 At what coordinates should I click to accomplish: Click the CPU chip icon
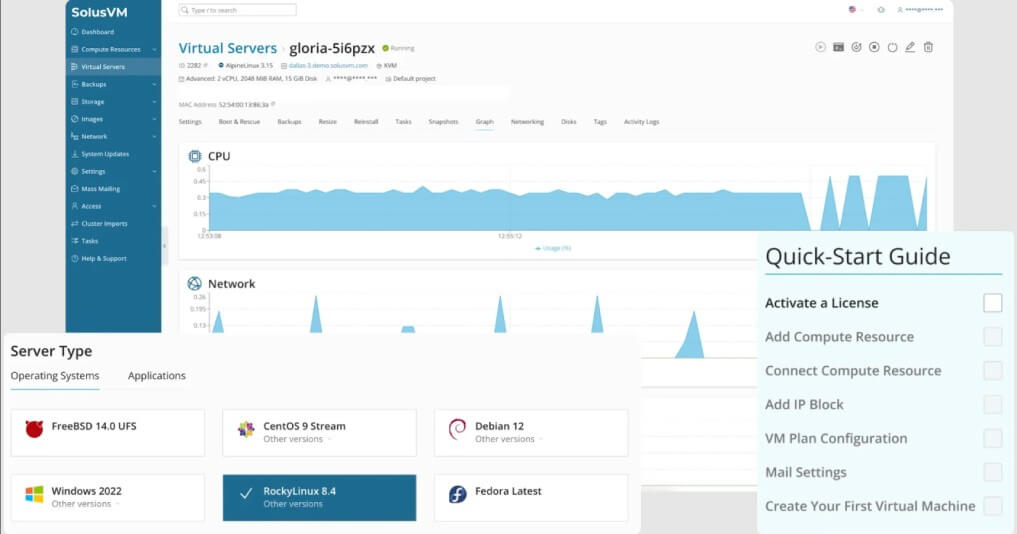click(195, 156)
